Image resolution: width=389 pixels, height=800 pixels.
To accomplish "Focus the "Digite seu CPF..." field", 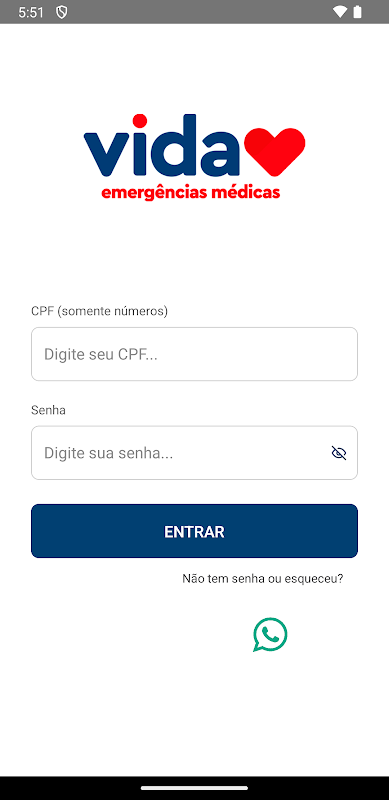I will coord(194,354).
